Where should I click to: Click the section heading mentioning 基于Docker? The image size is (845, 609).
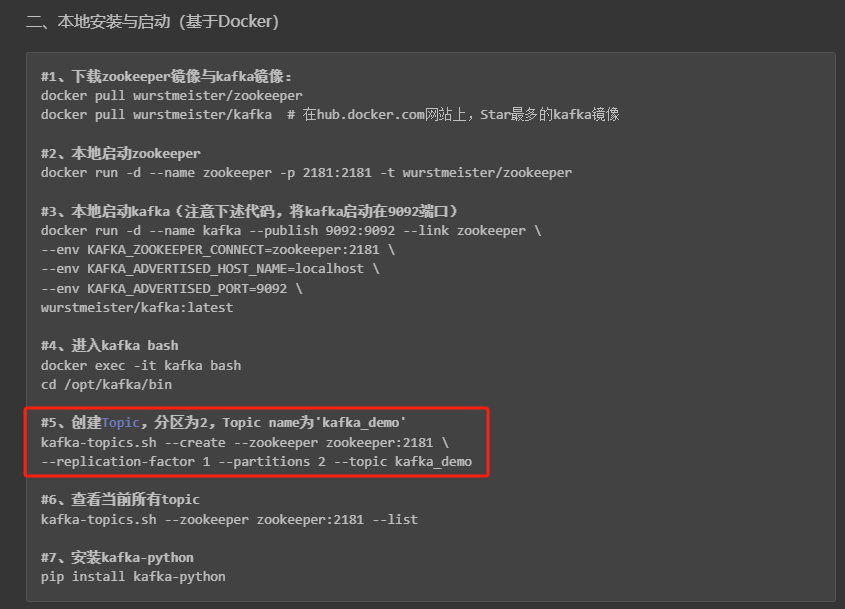pyautogui.click(x=152, y=21)
